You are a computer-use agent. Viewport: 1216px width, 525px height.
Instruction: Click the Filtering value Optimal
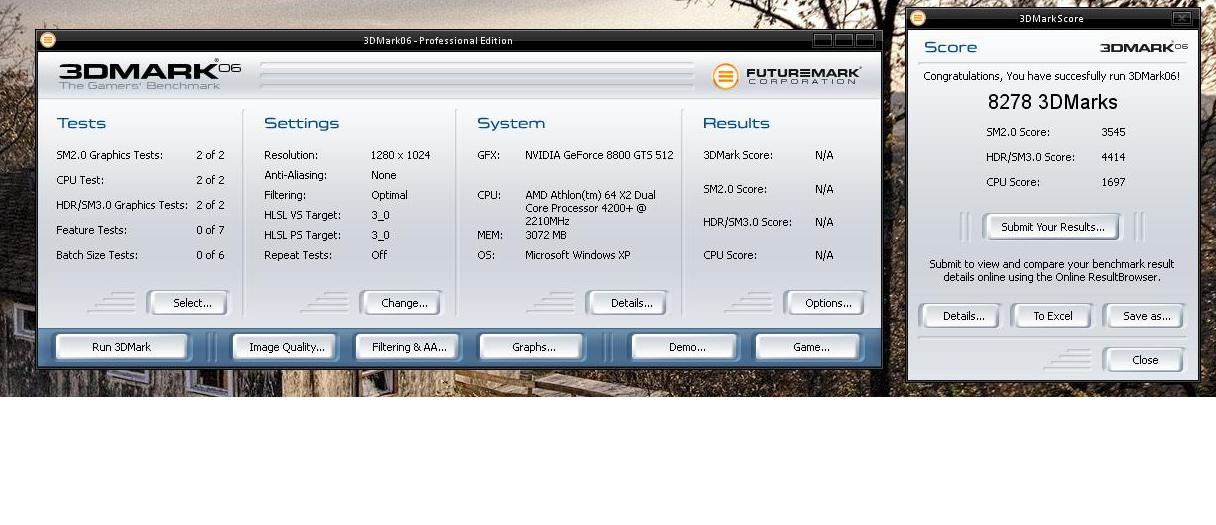pyautogui.click(x=389, y=195)
